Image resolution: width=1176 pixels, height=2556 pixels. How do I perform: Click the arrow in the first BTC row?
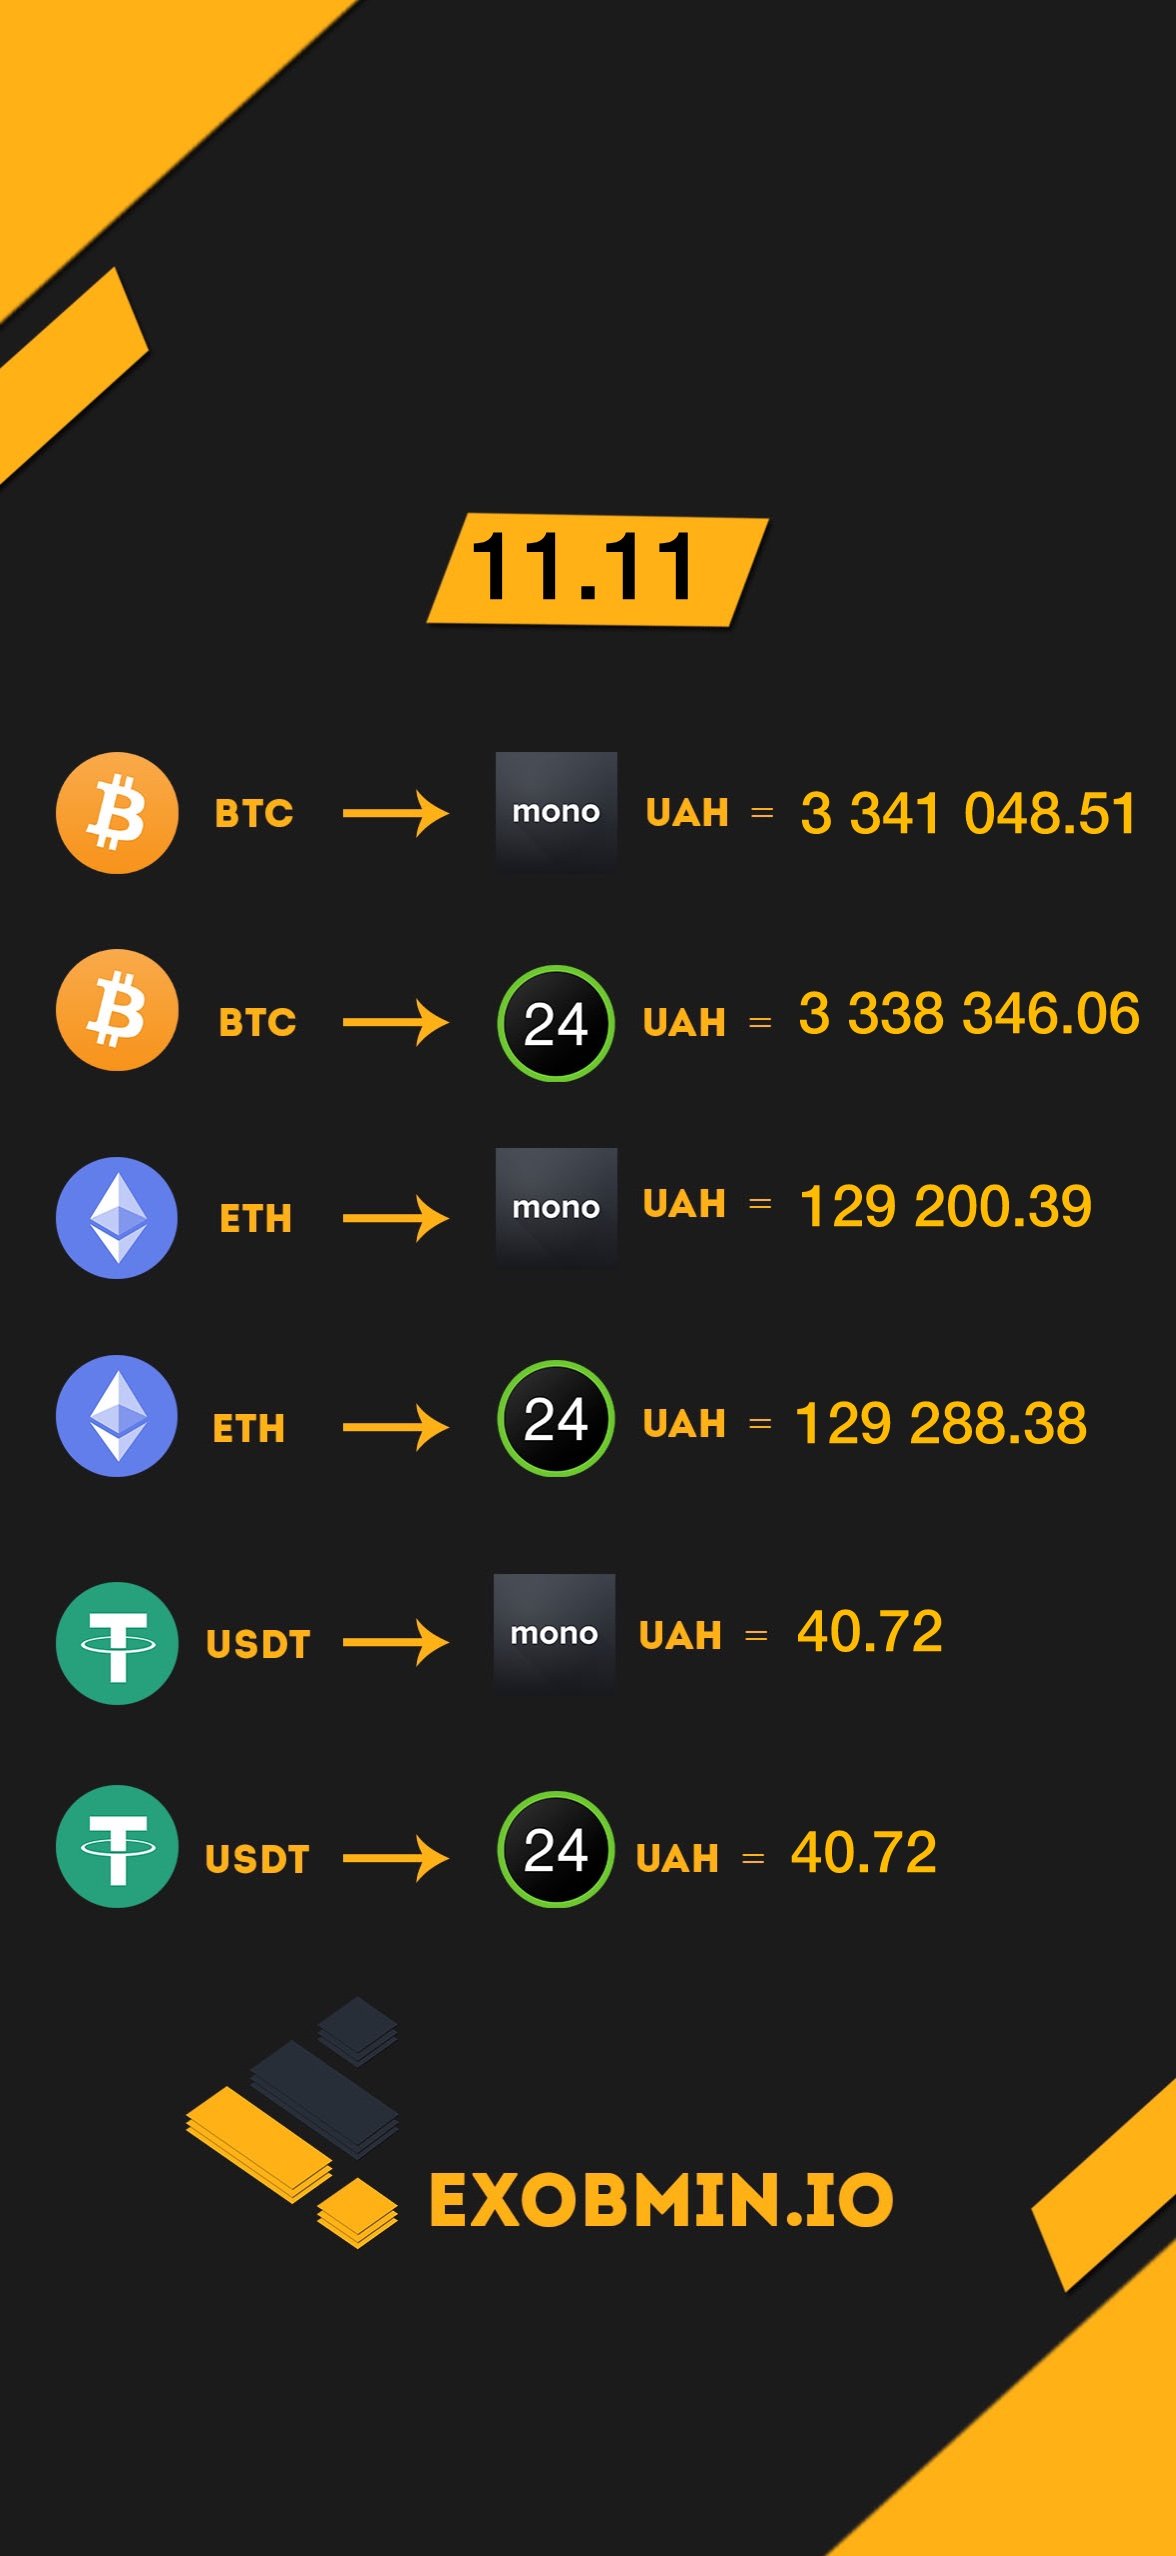pos(396,814)
